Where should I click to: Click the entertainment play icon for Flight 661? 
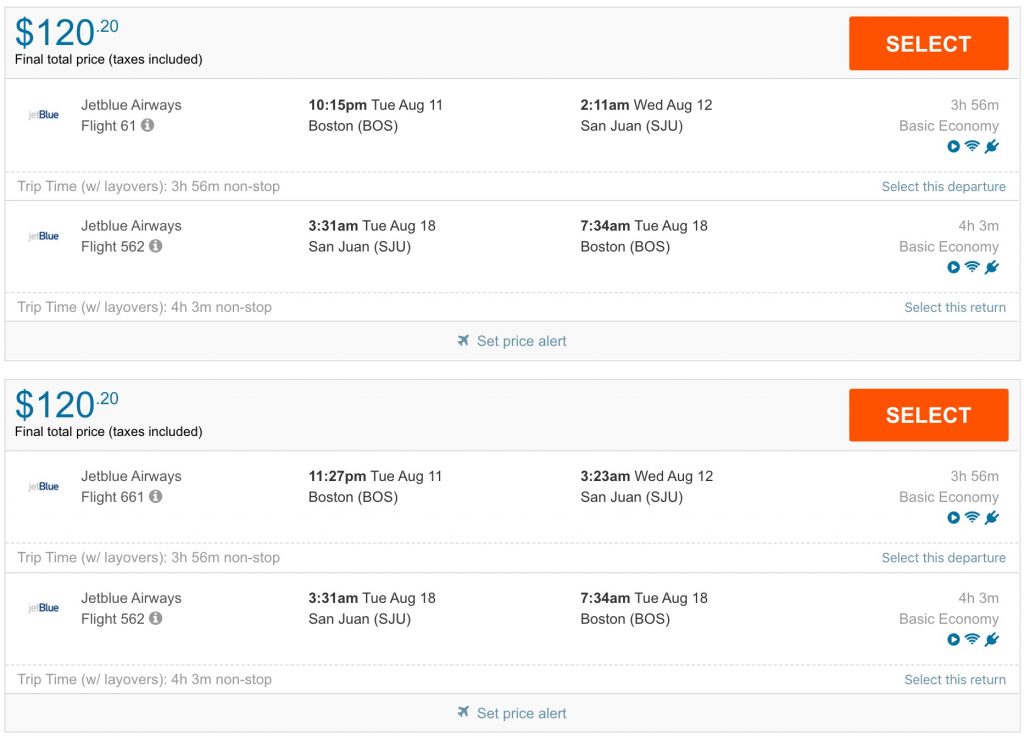(954, 518)
